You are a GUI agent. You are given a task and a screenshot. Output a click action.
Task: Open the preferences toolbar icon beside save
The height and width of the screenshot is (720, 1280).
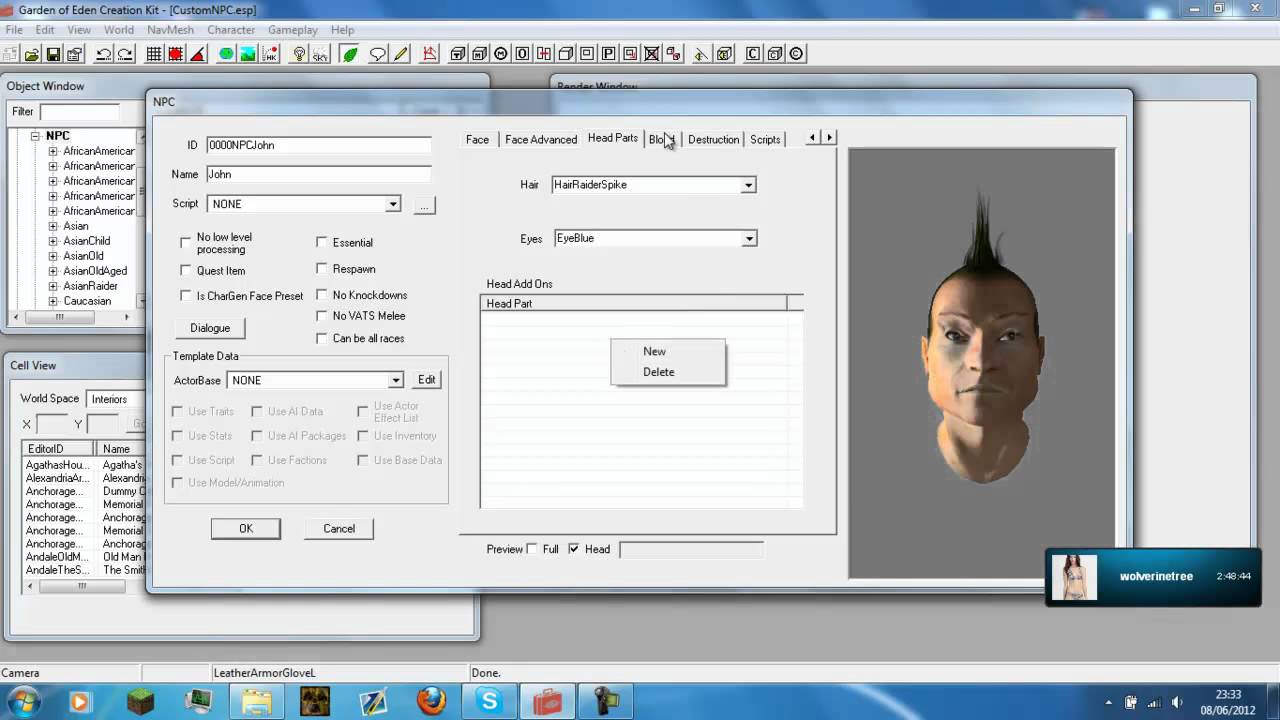tap(74, 54)
